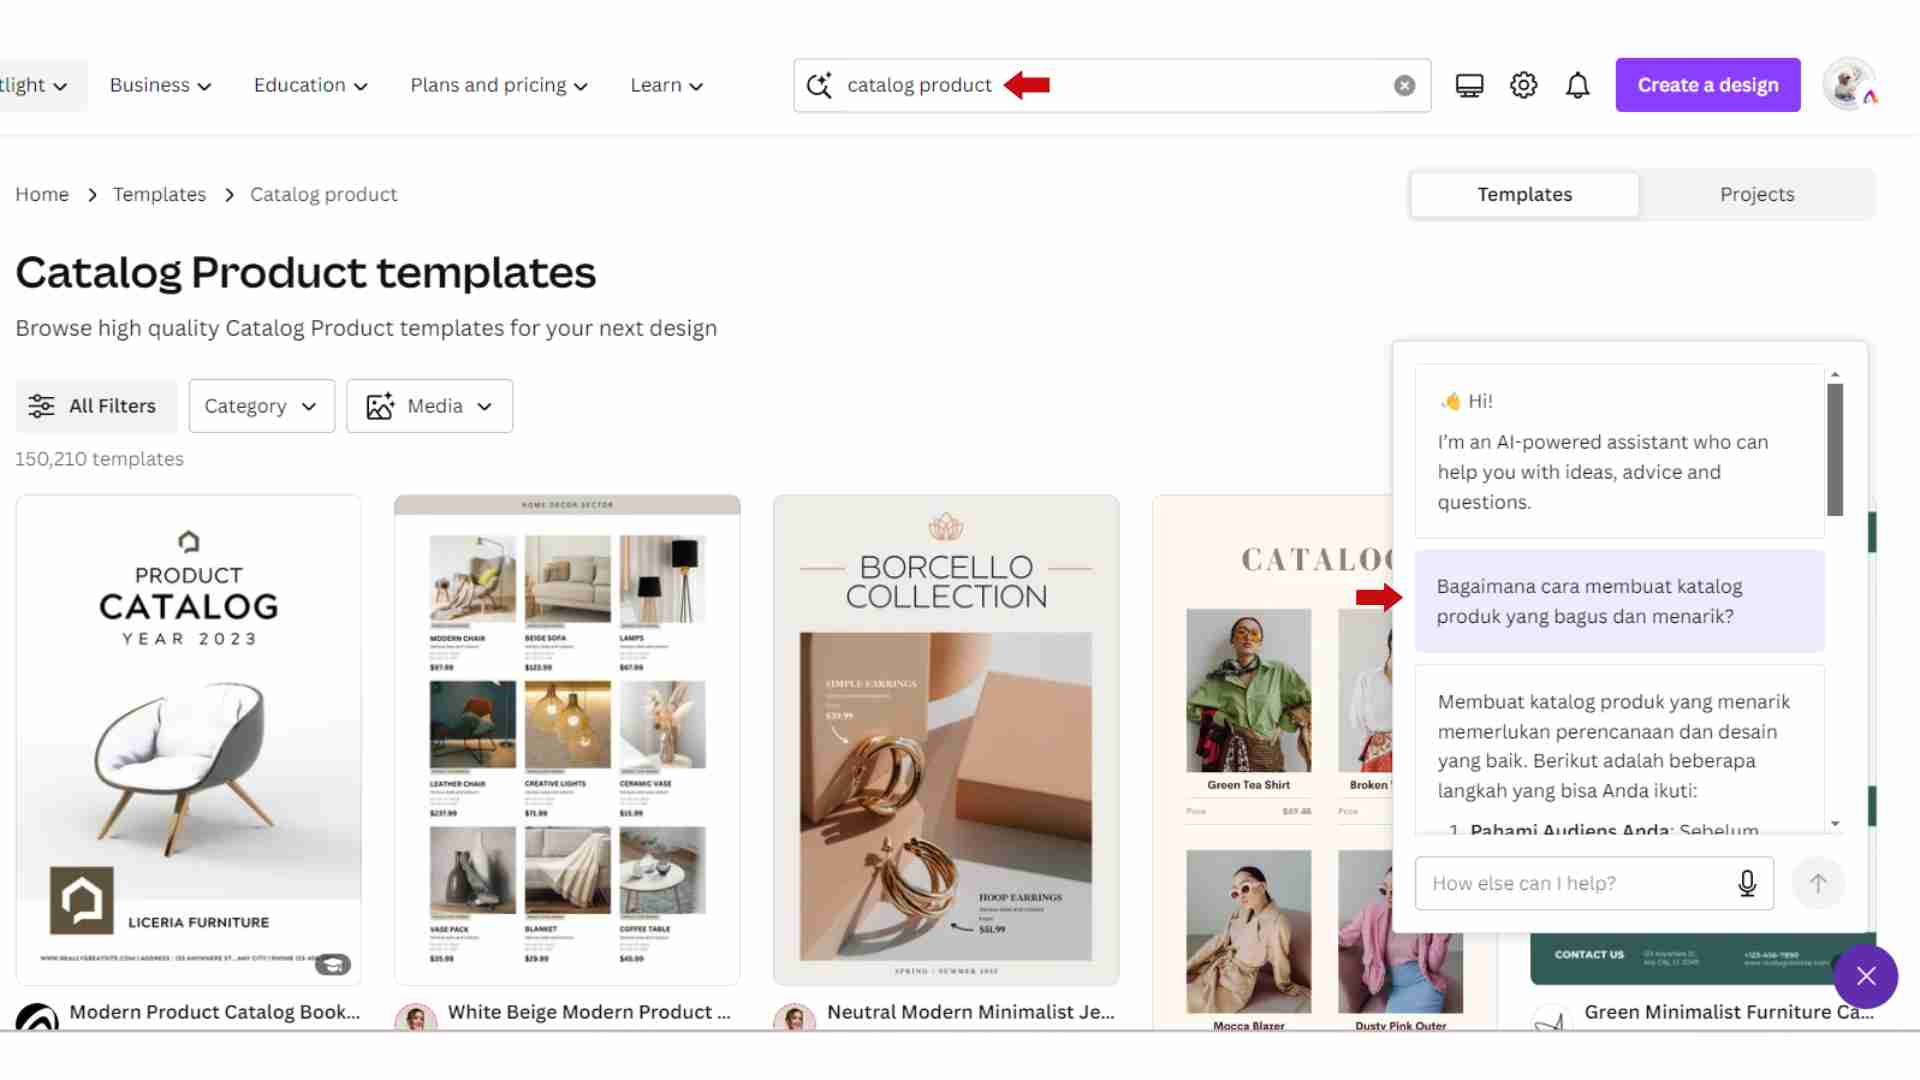Click the settings gear icon

pyautogui.click(x=1524, y=84)
